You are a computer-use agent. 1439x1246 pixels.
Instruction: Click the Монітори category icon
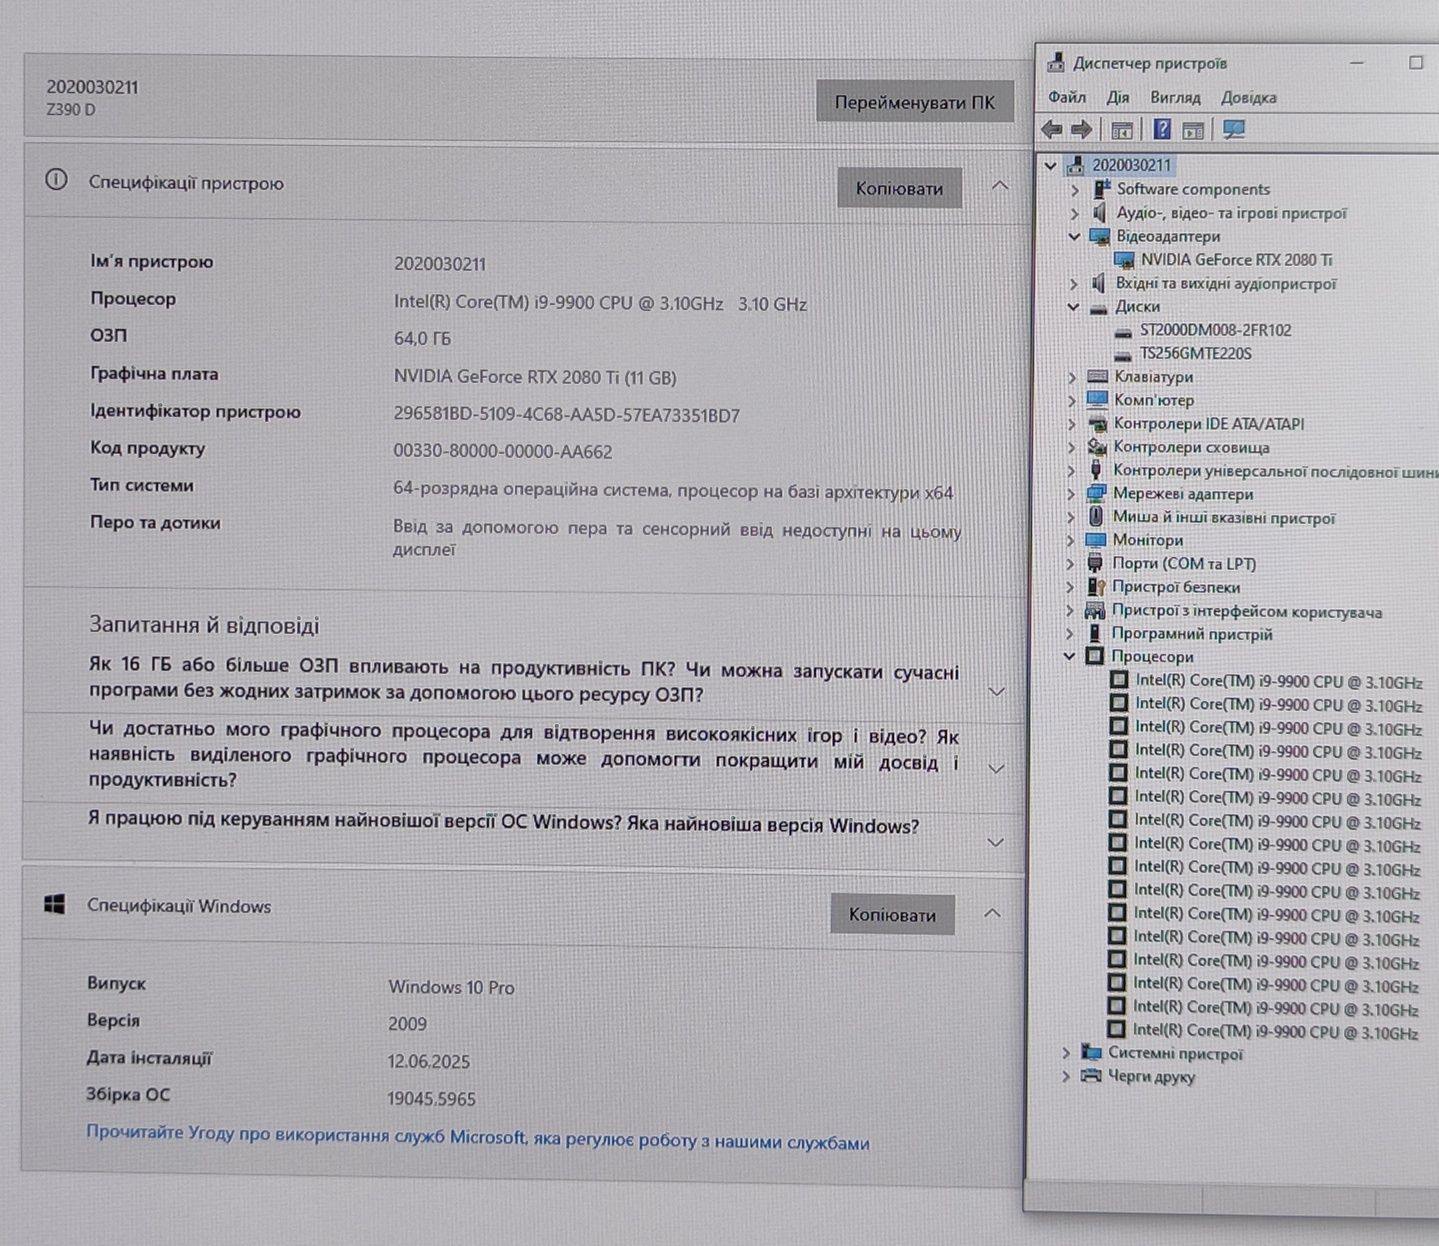pos(1096,540)
